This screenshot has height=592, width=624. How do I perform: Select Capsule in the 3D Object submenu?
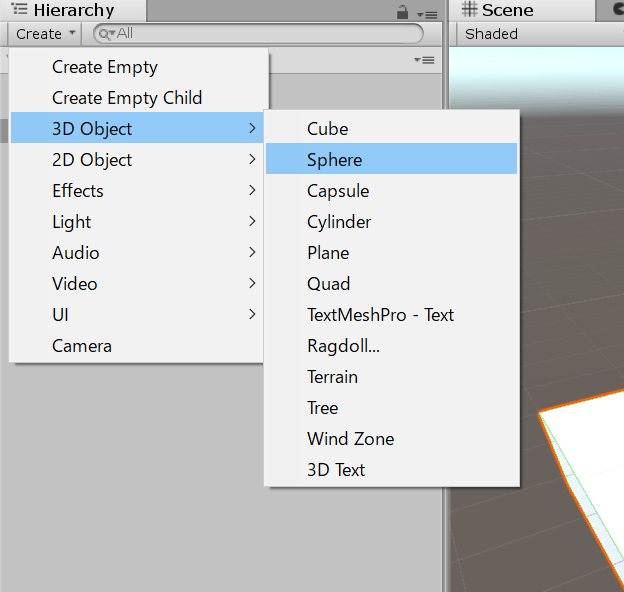338,191
